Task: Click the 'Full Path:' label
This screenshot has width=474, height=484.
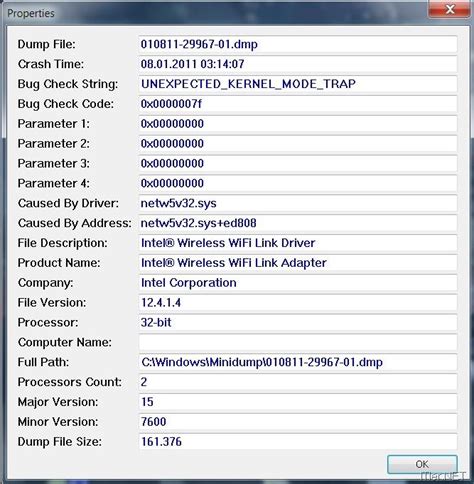Action: [x=43, y=362]
